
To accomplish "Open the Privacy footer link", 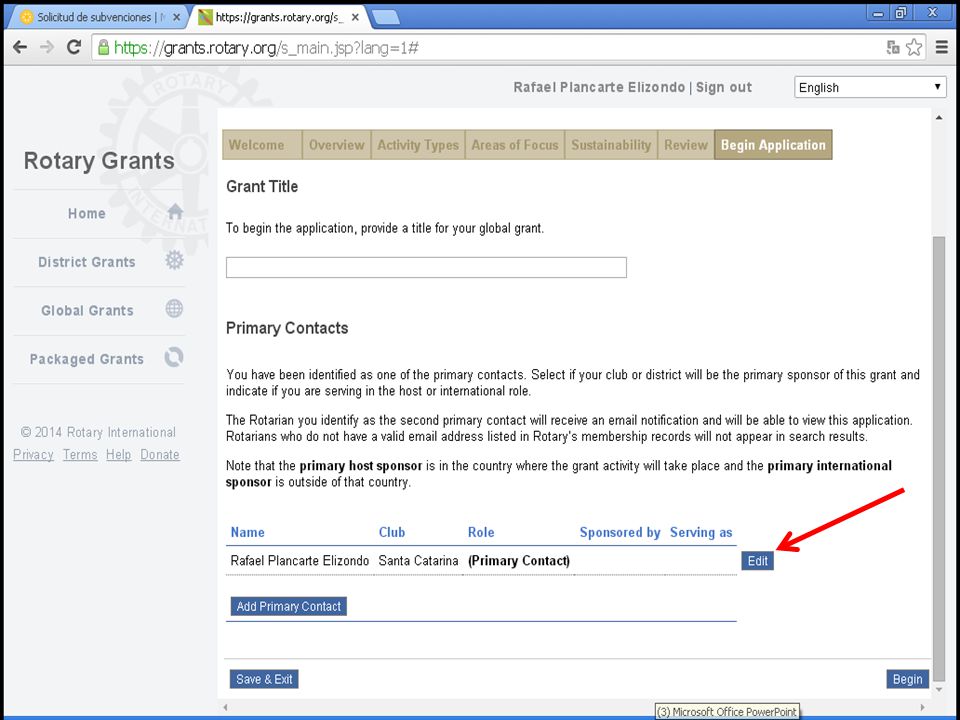I will coord(33,455).
